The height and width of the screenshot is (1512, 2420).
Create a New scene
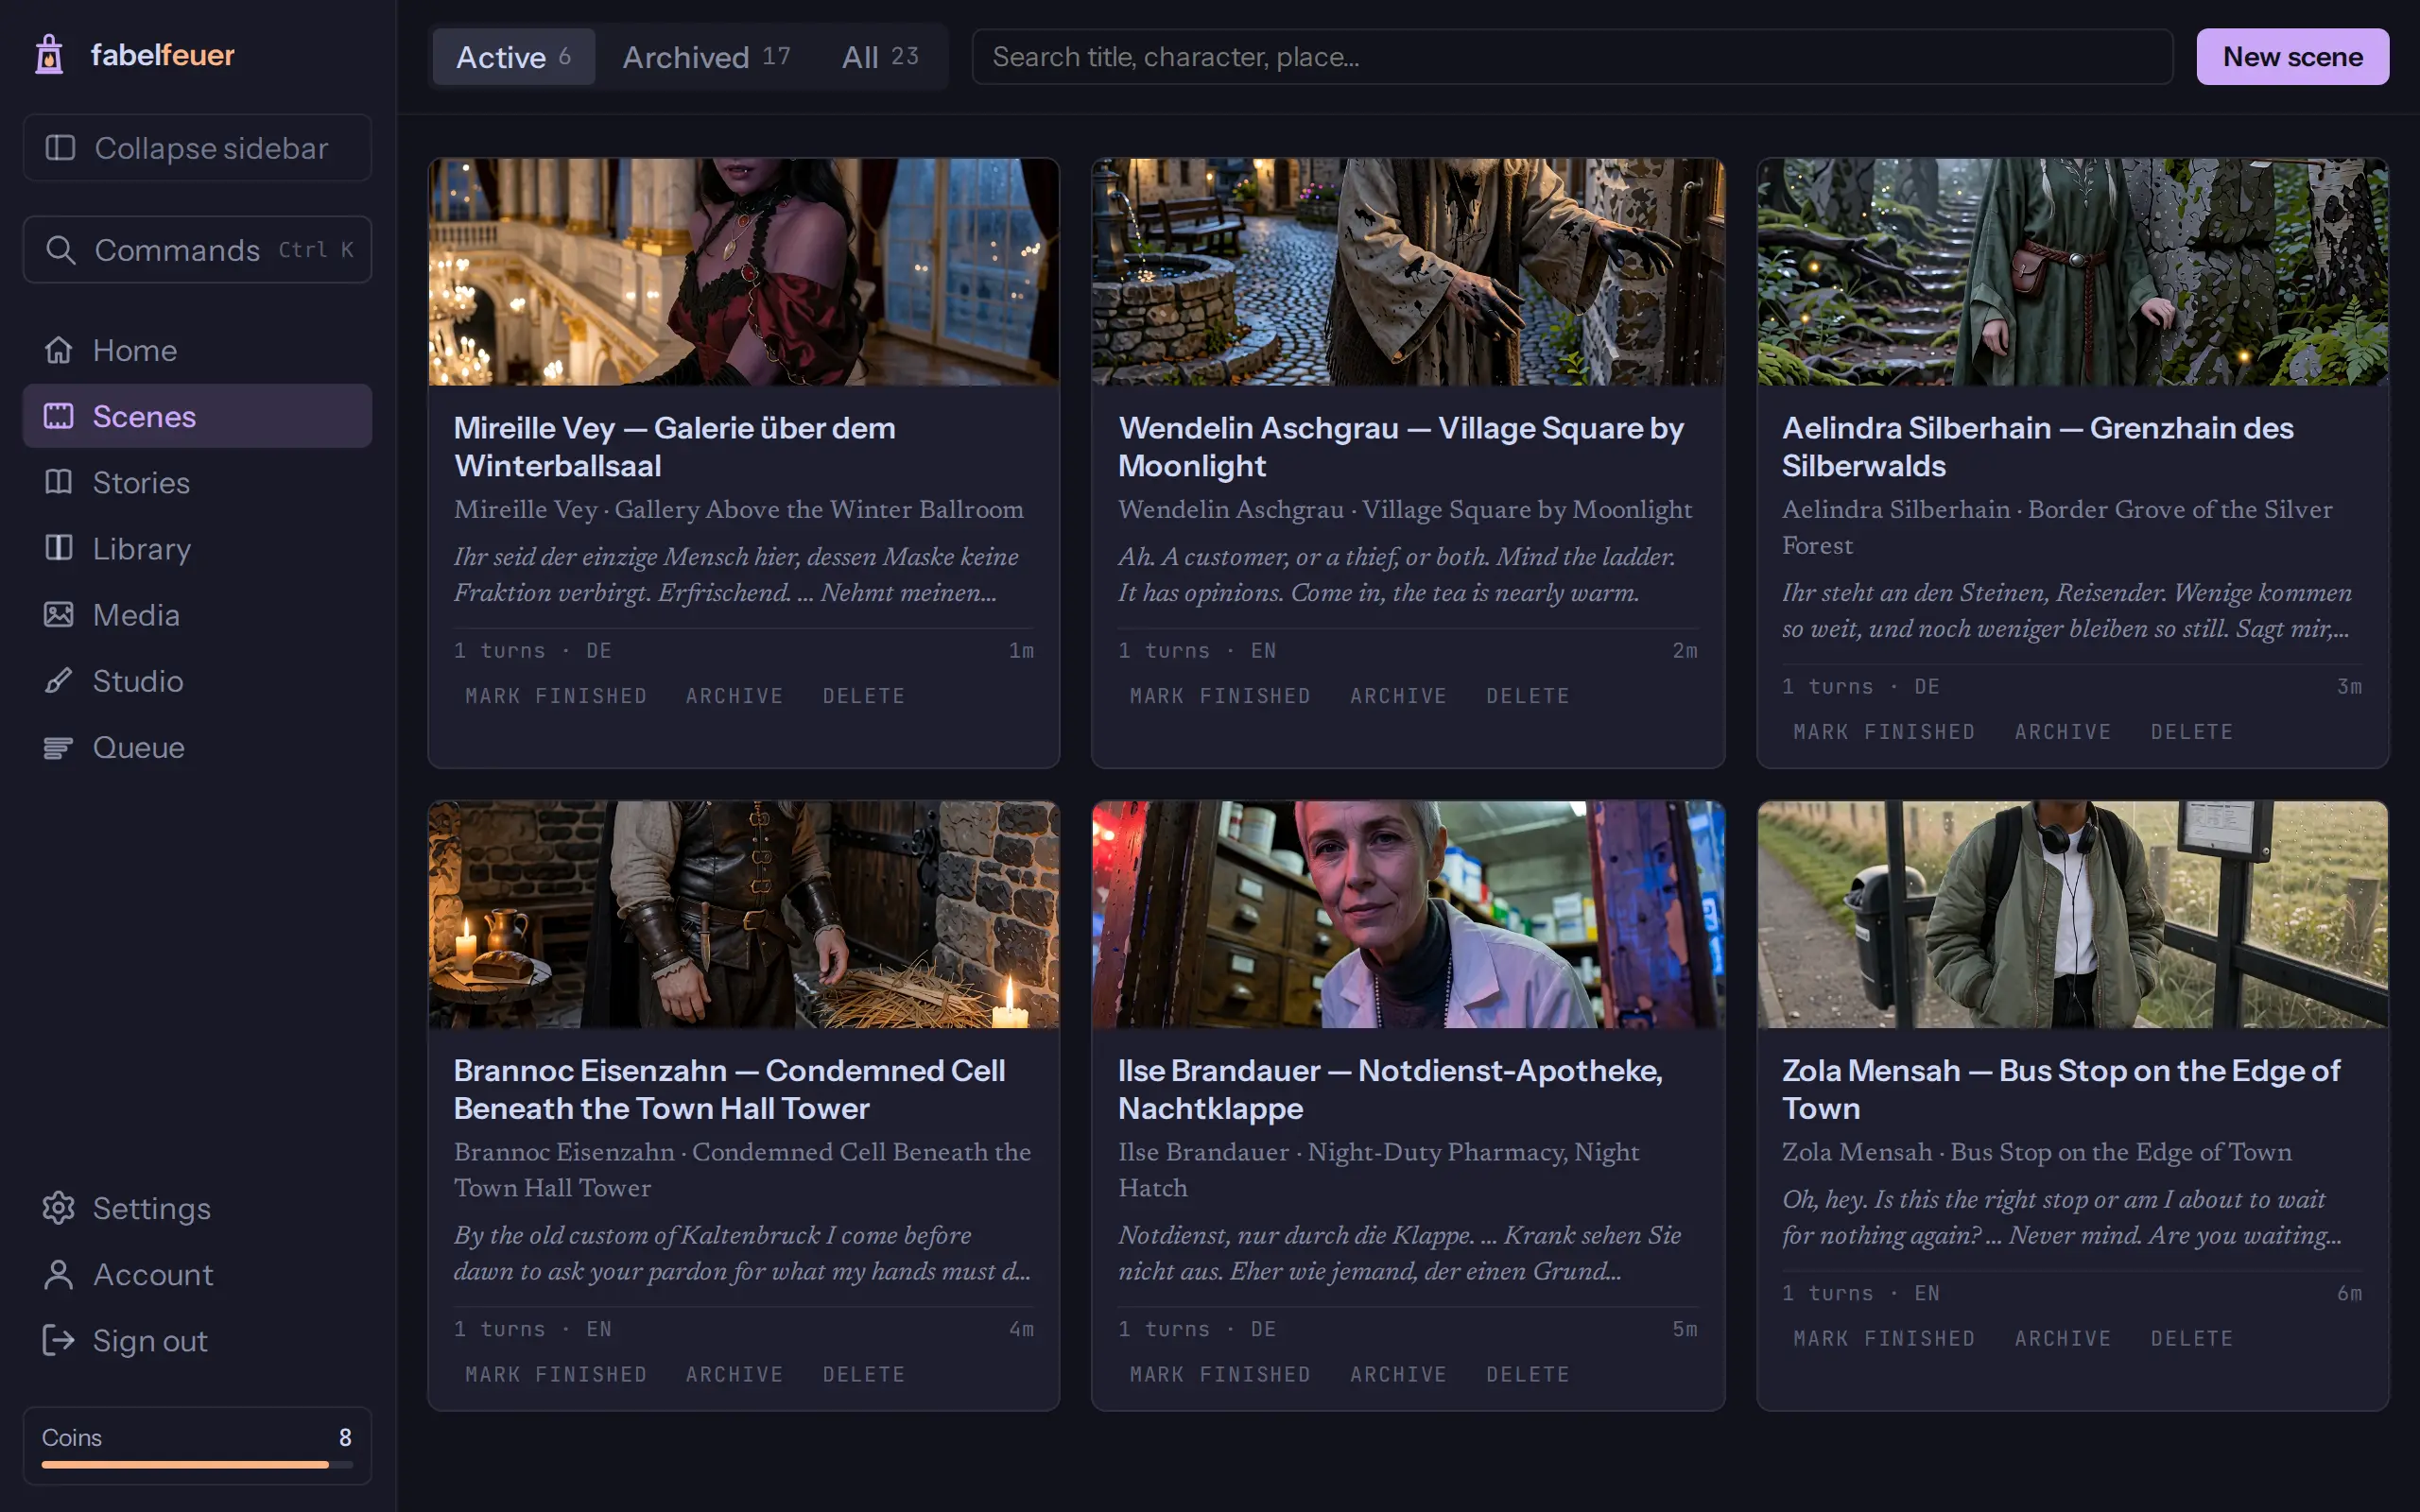pos(2292,57)
